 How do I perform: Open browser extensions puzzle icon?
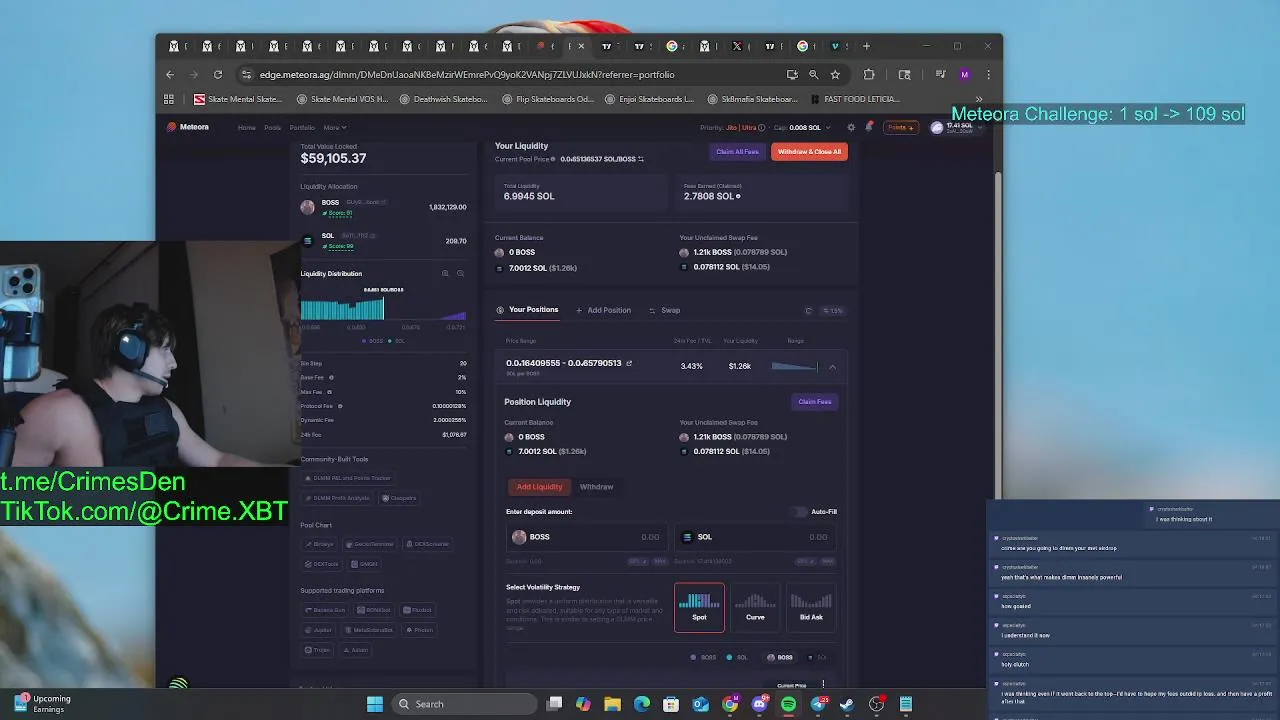(869, 74)
